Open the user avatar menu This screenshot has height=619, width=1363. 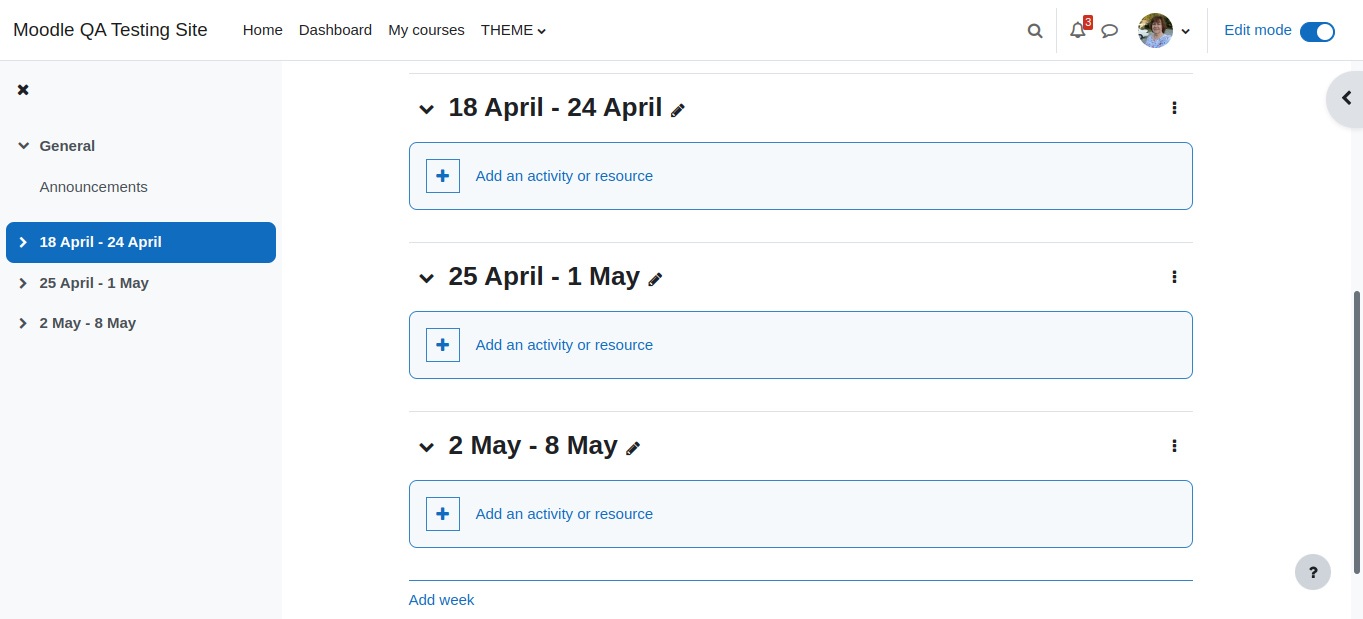point(1164,31)
